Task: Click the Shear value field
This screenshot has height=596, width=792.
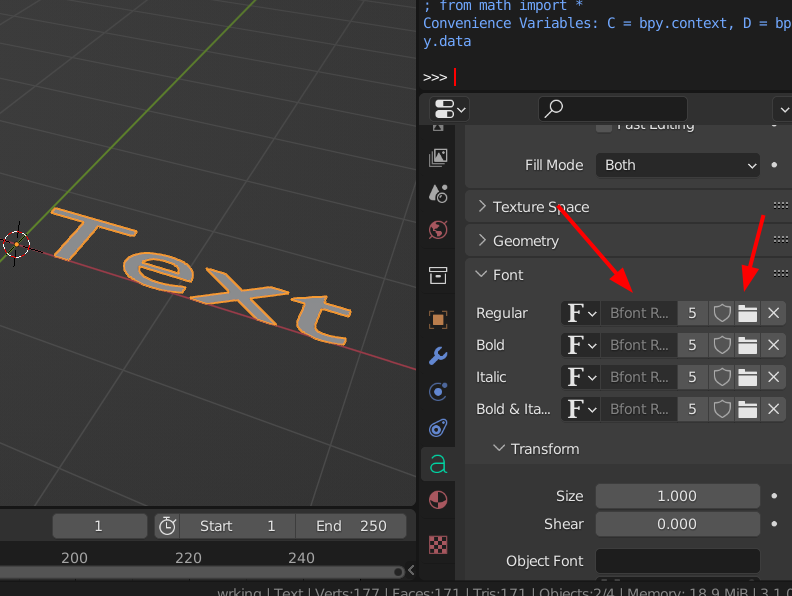Action: [678, 524]
